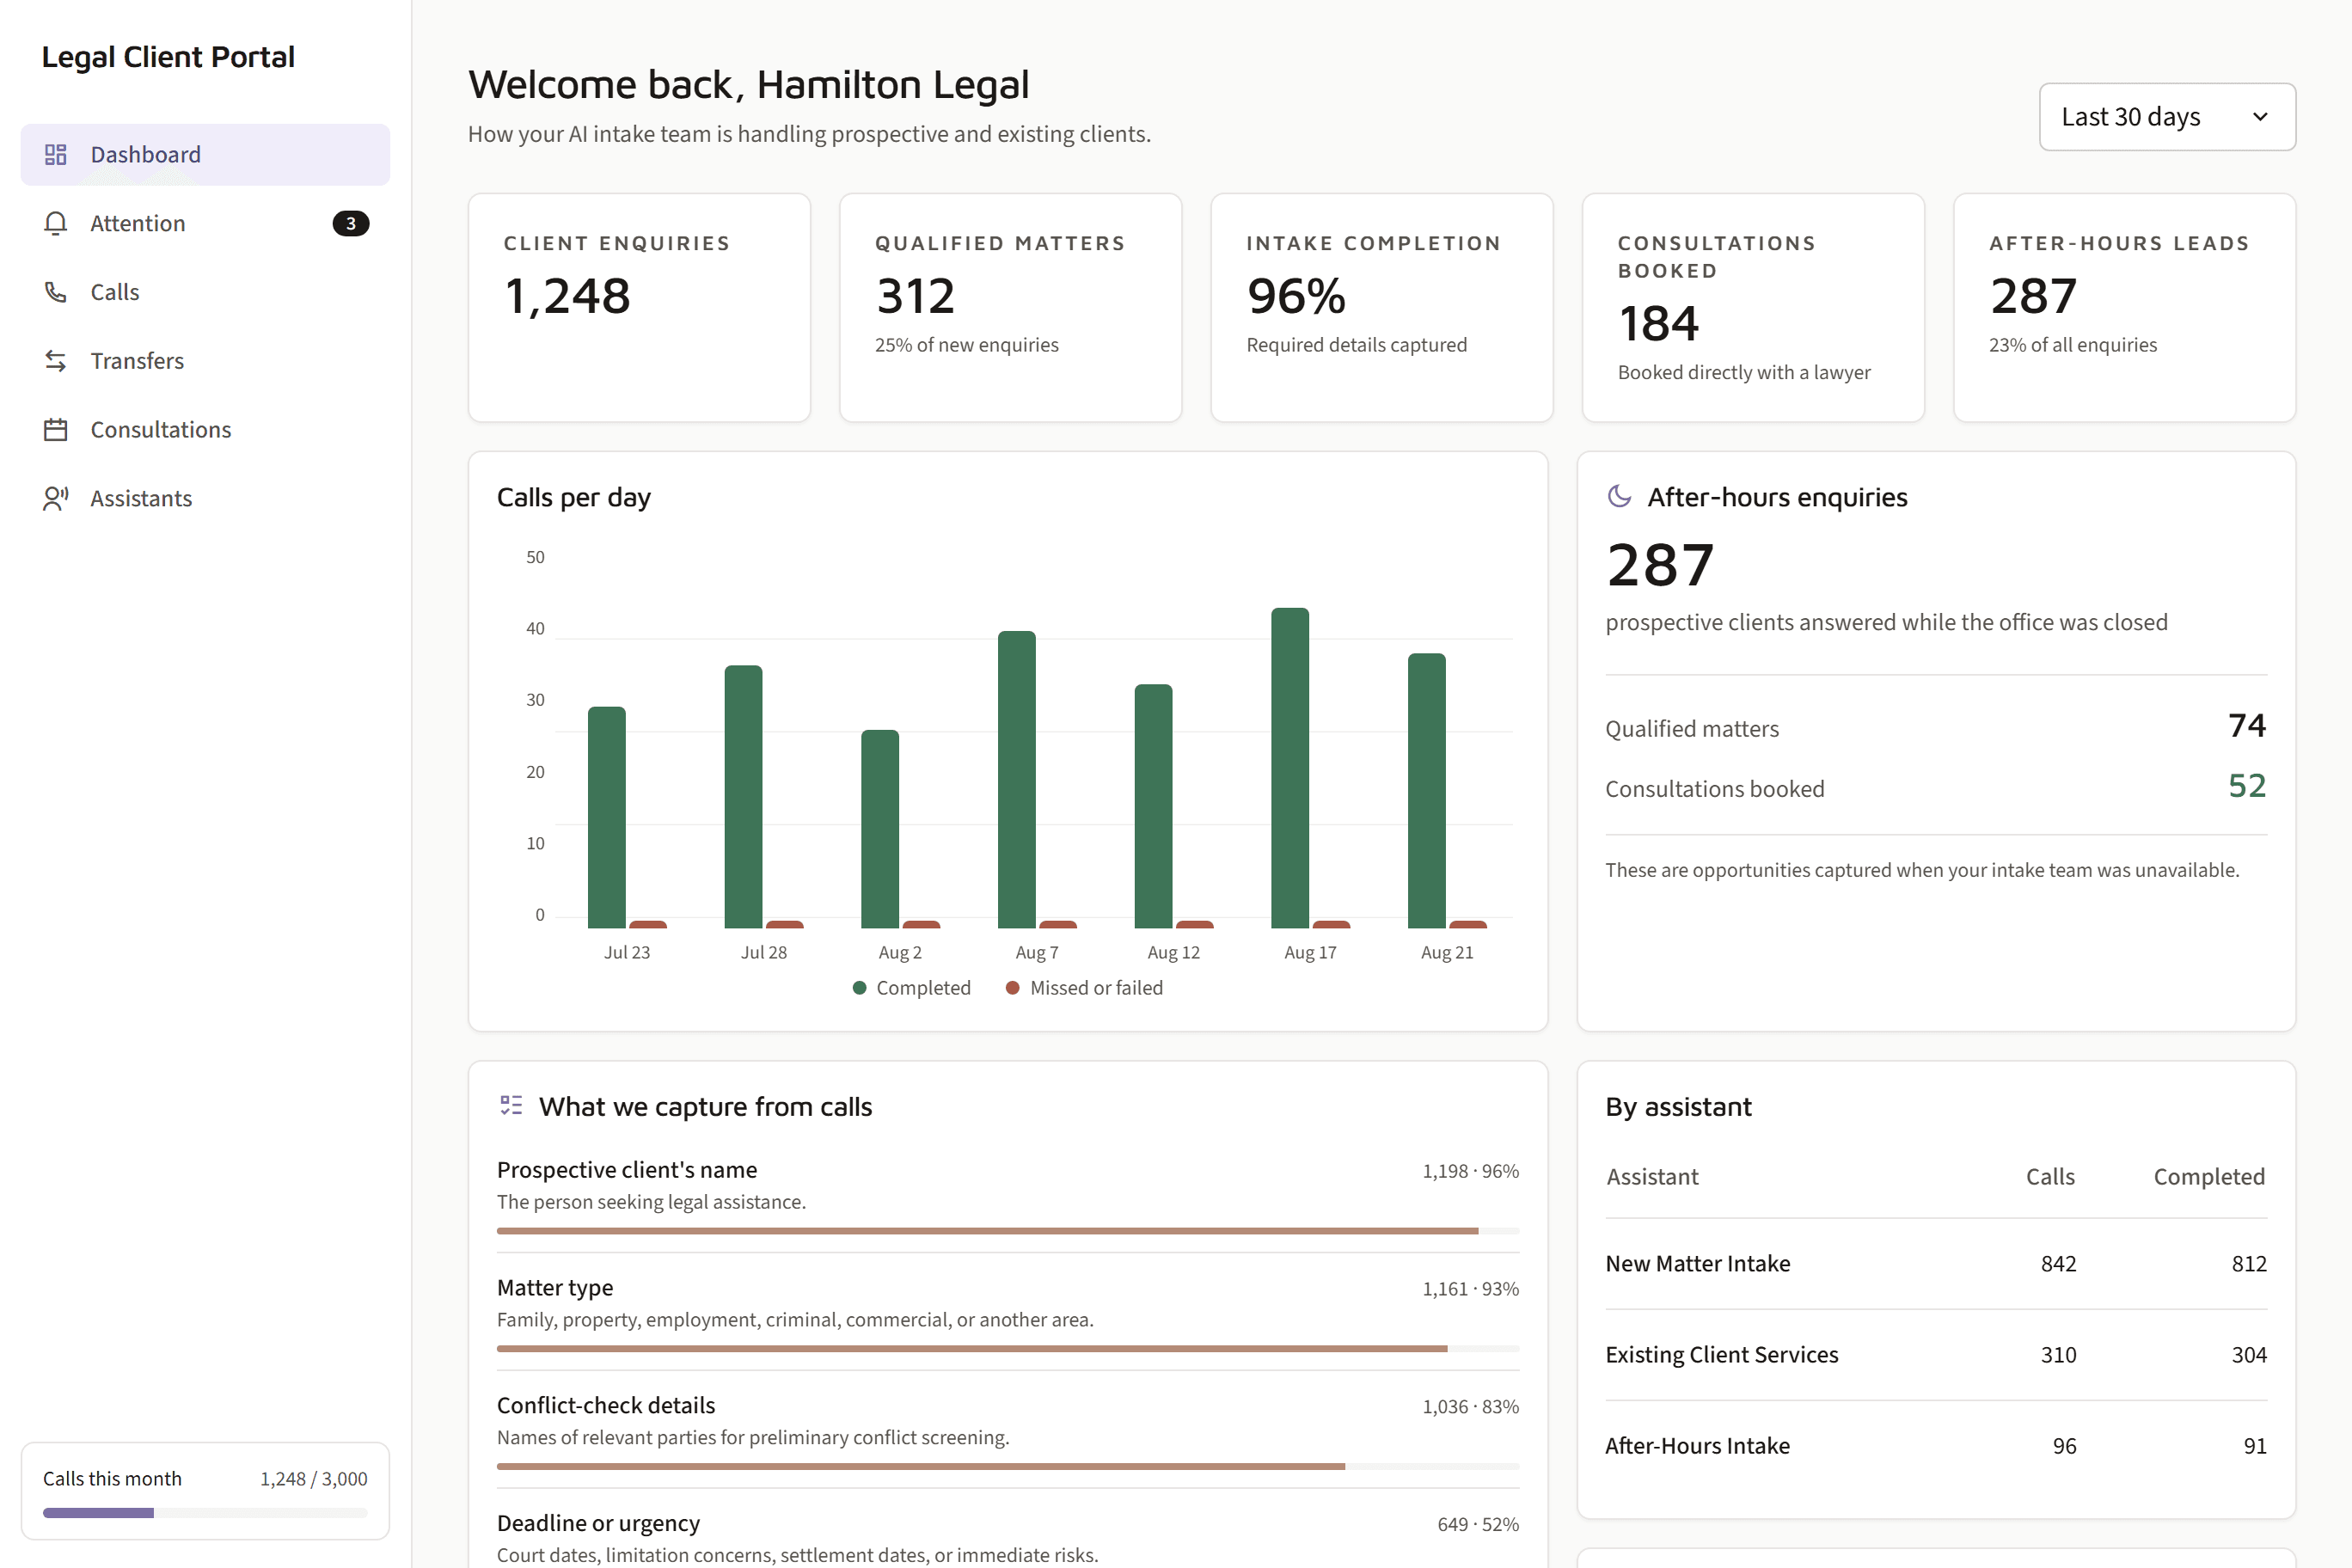This screenshot has height=1568, width=2352.
Task: Click the 1,161 · 93% capture value
Action: coord(1470,1289)
